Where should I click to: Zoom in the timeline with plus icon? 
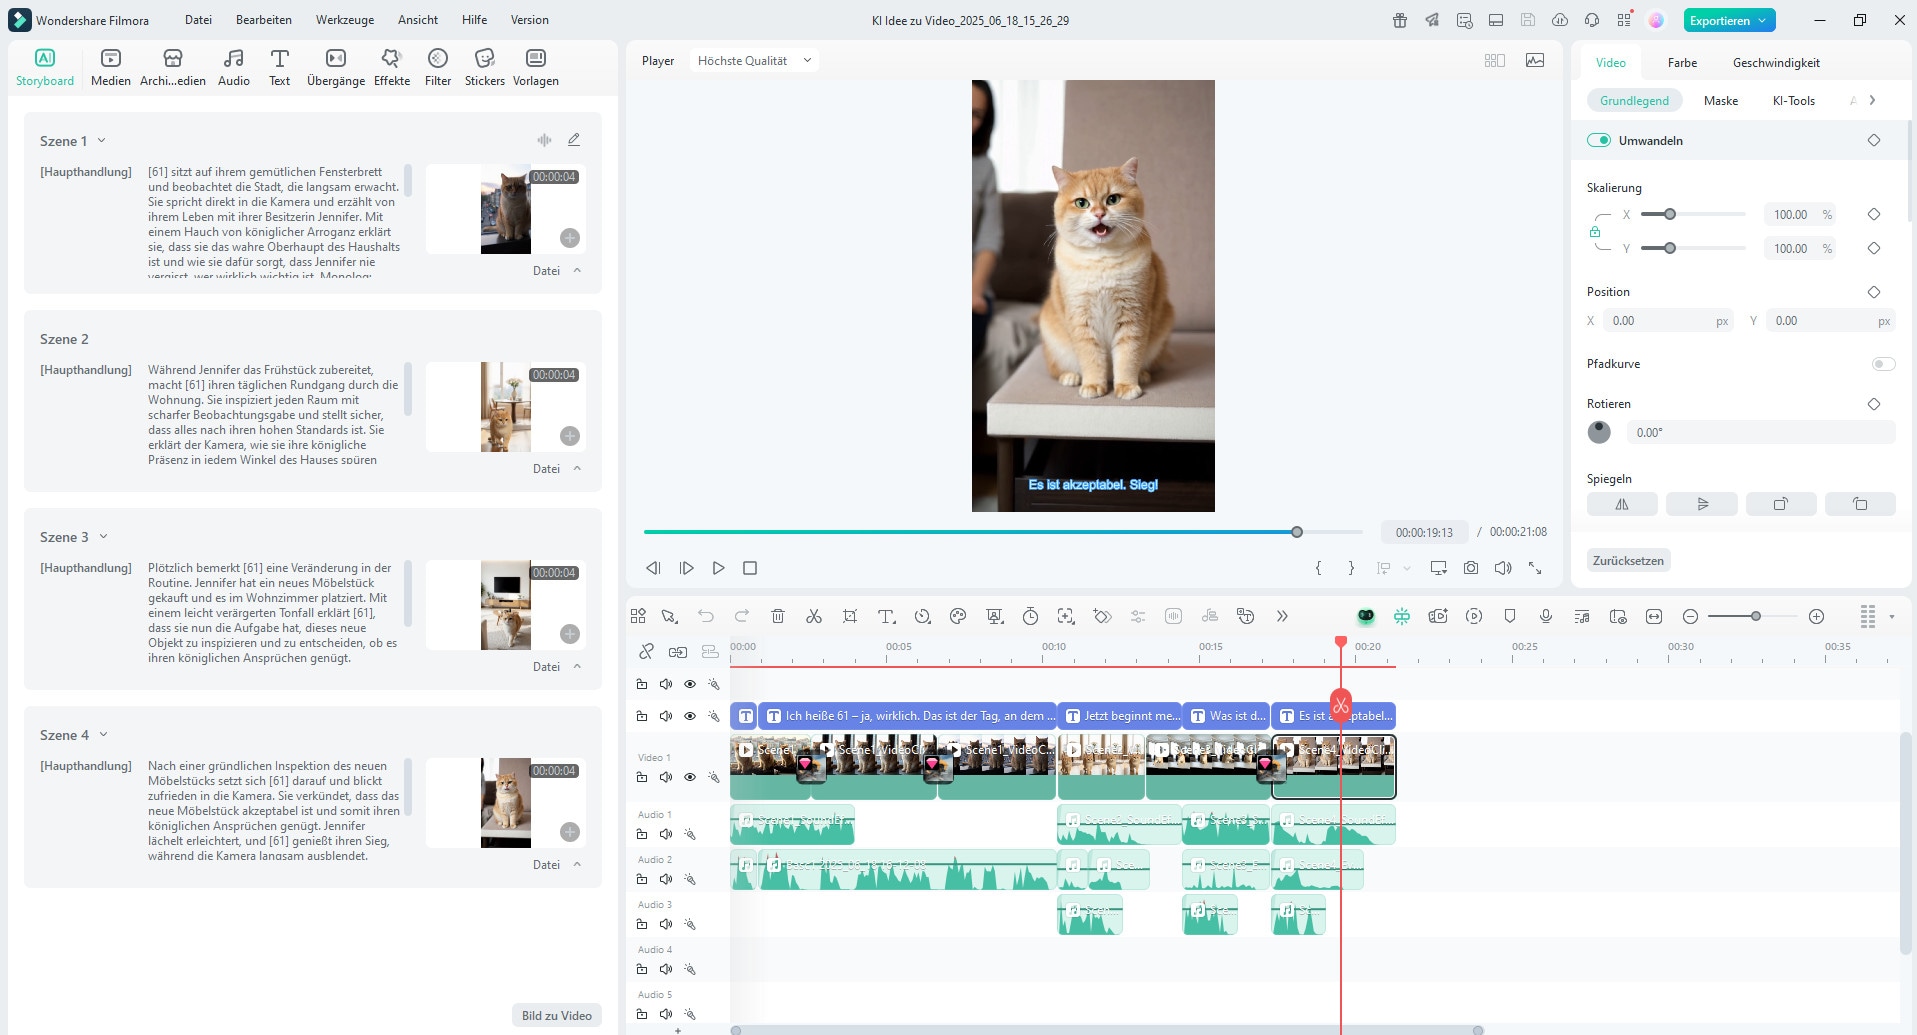point(1817,616)
